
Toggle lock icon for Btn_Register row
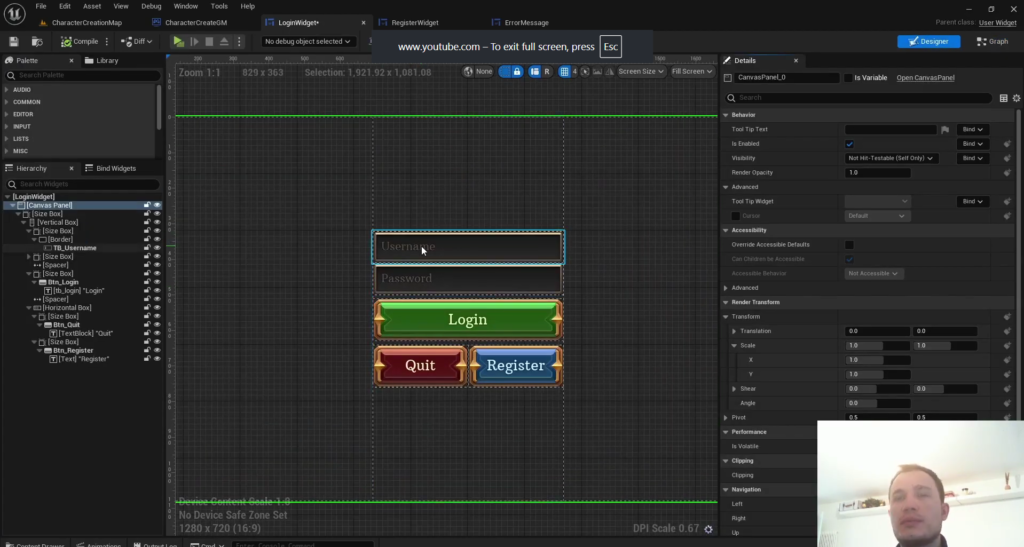[147, 351]
